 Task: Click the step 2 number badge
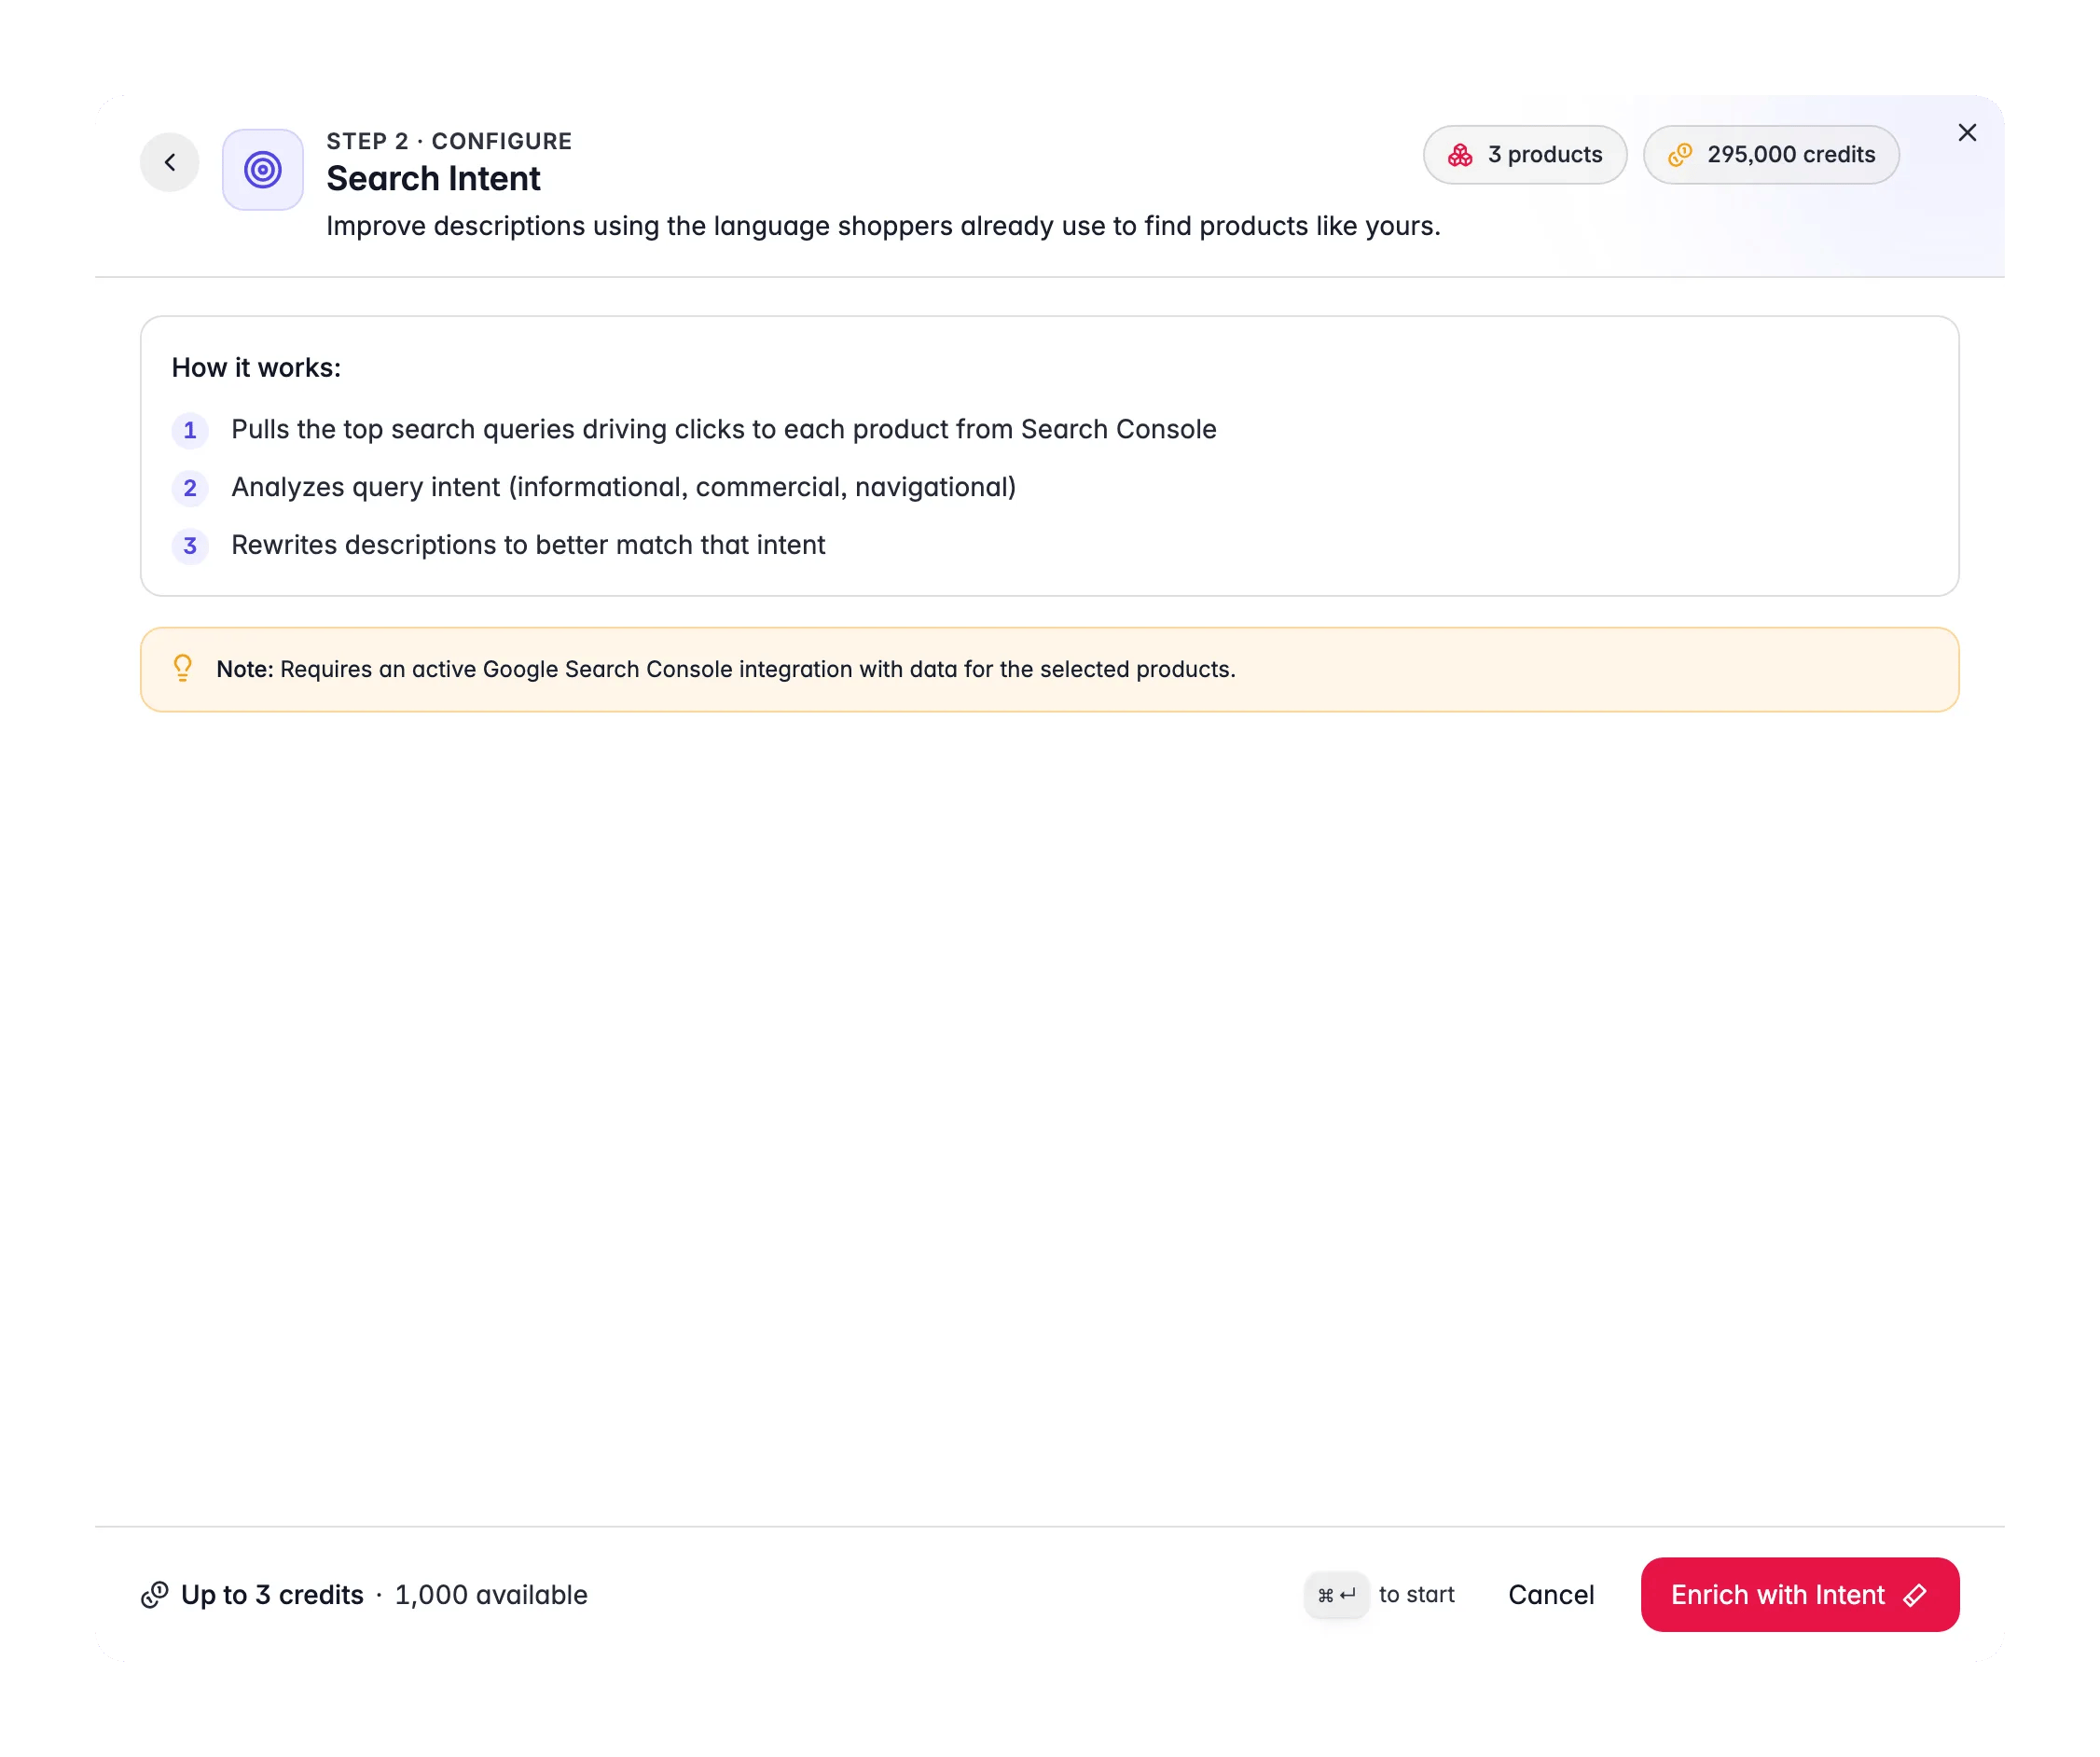pos(190,488)
